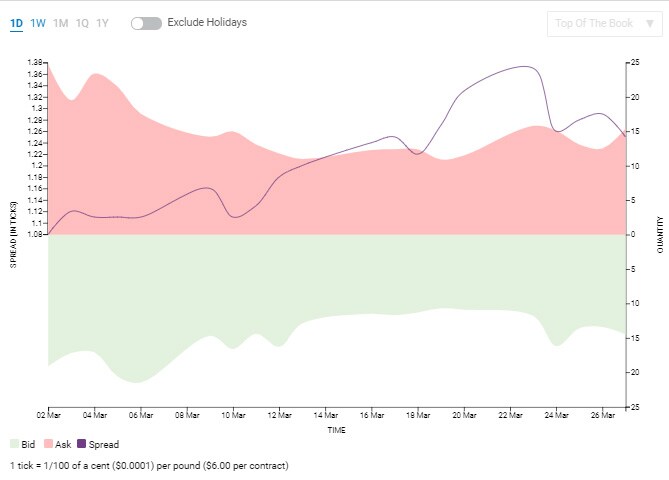Click the Bid legend label text
Viewport: 669px width, 480px height.
coord(28,444)
